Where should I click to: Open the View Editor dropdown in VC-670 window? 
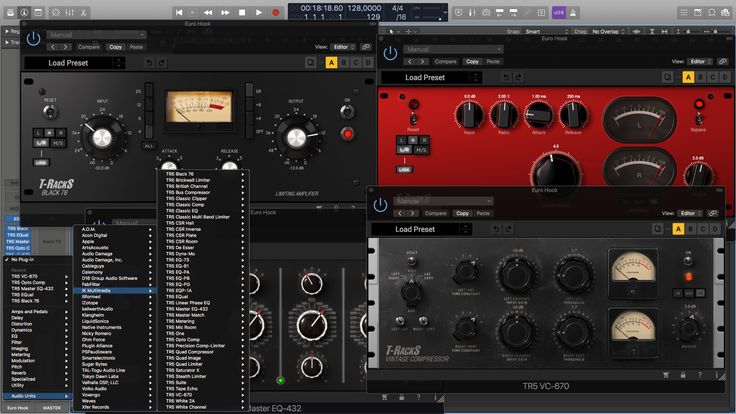(x=689, y=213)
